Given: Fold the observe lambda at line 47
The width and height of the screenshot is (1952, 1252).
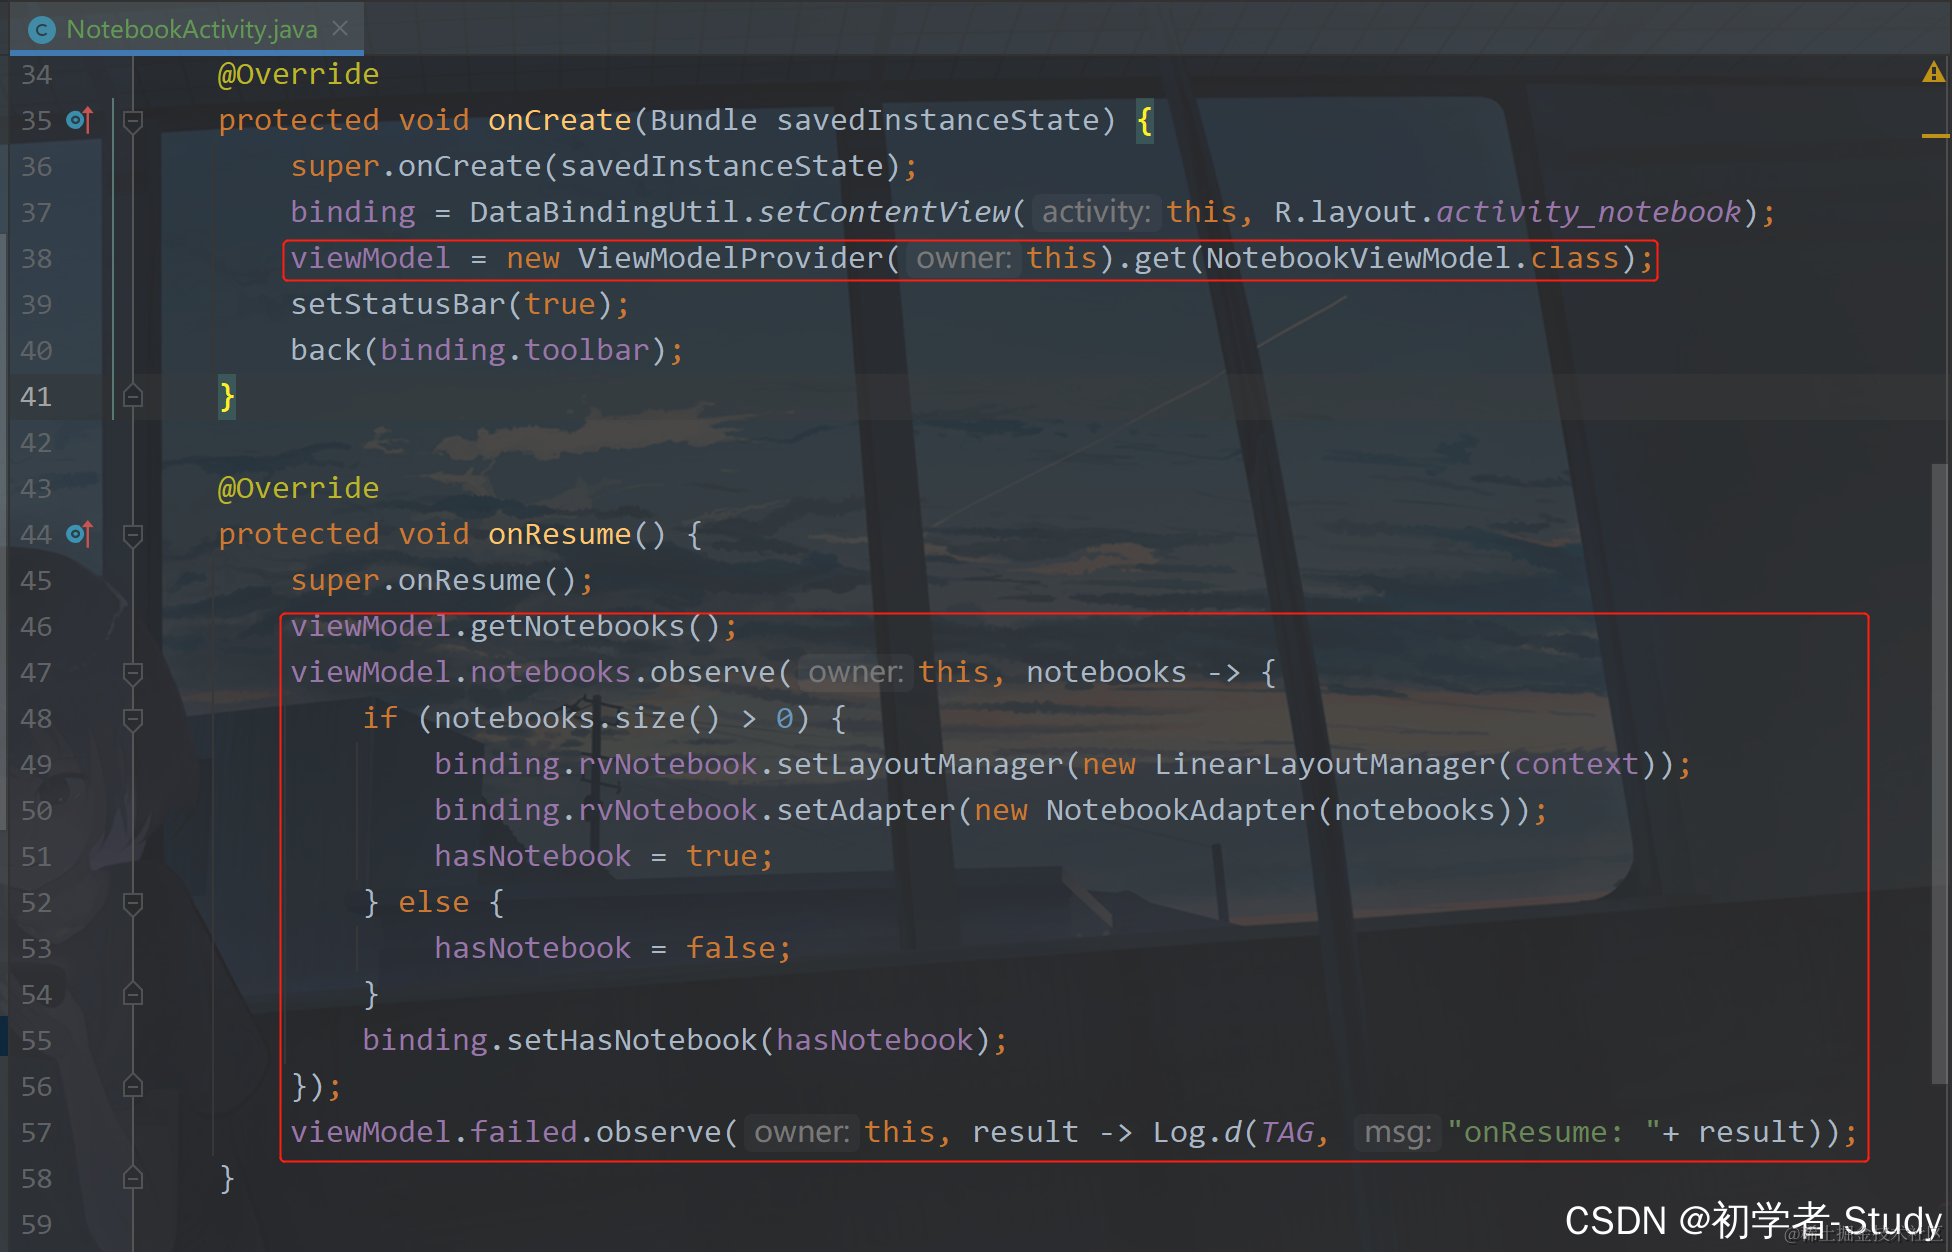Looking at the screenshot, I should tap(132, 673).
